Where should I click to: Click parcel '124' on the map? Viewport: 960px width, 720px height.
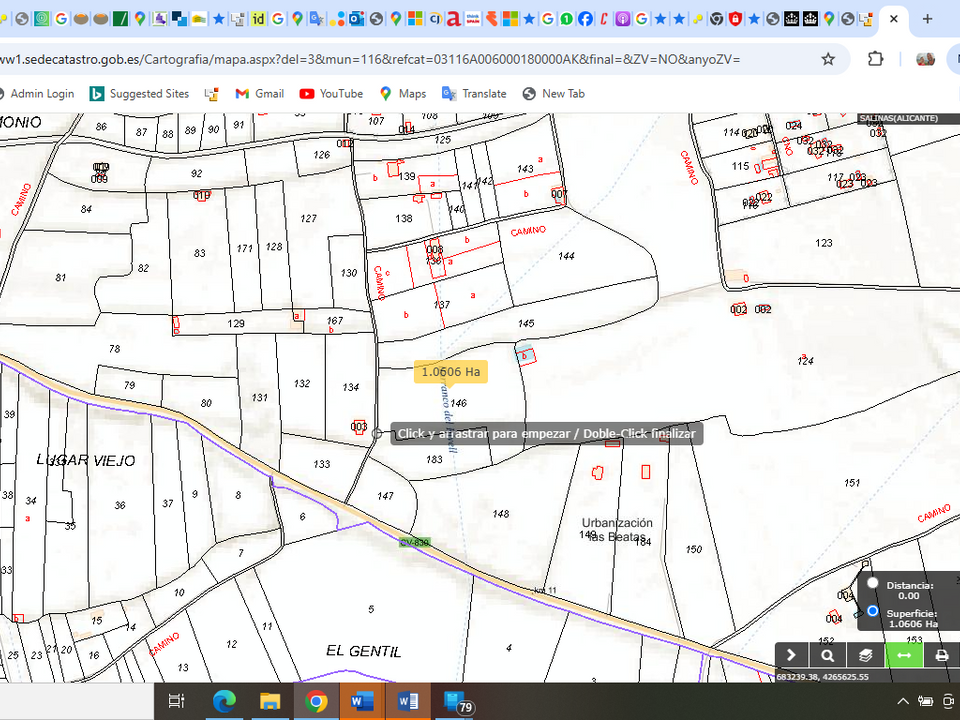pos(805,361)
